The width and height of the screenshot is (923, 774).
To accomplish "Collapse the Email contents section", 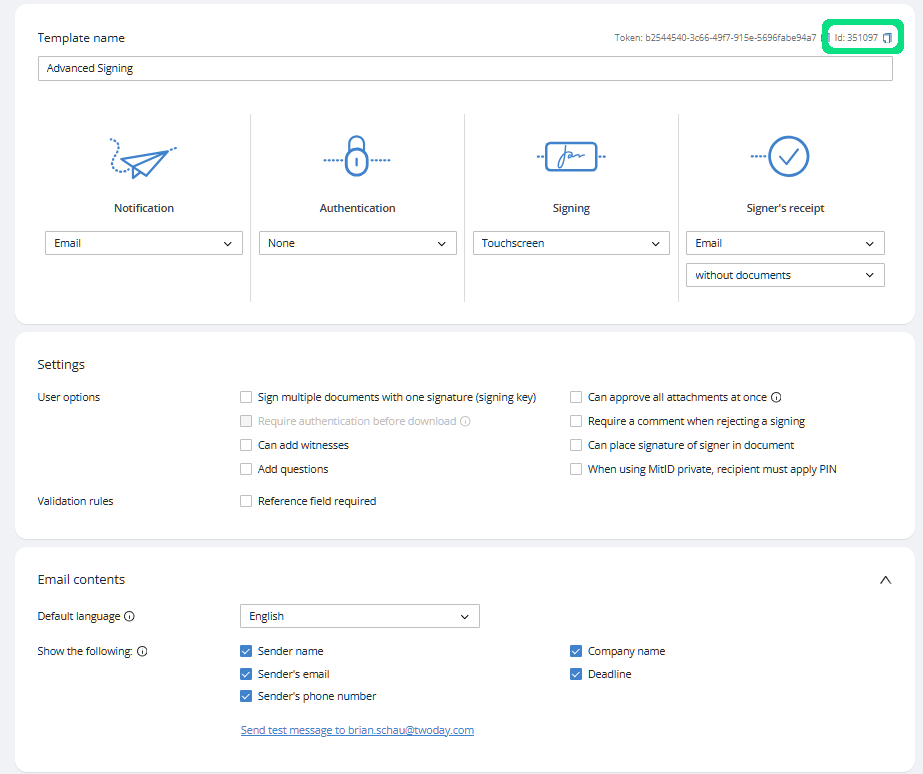I will (885, 580).
